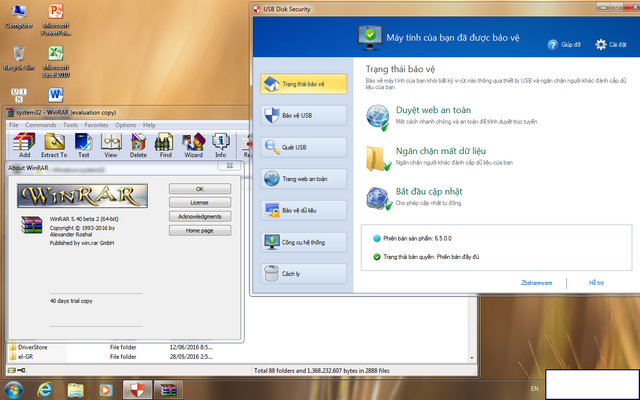
Task: Click the protected computer monitor icon
Action: [370, 38]
